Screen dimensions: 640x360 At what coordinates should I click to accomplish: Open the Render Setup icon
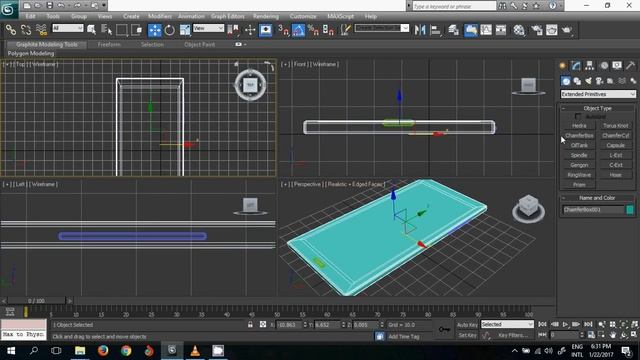pos(536,30)
